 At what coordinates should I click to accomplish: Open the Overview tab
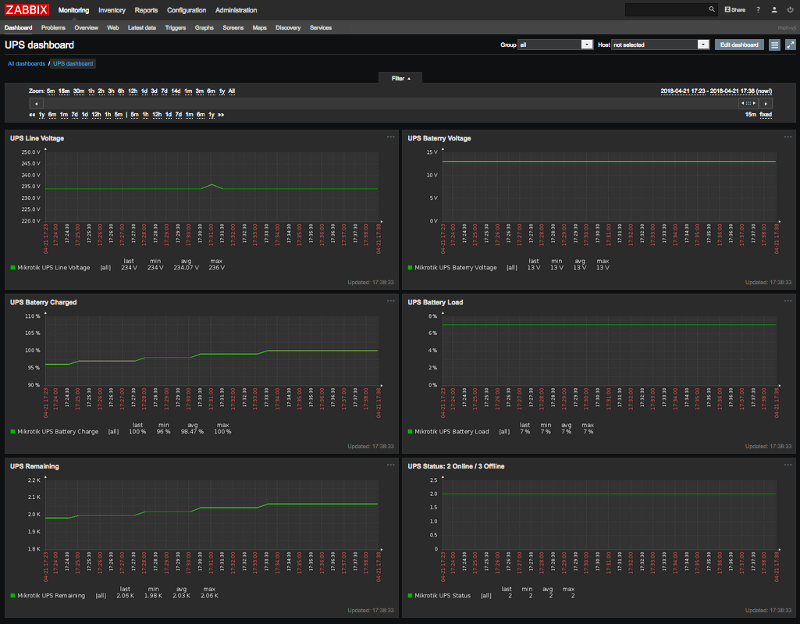(x=86, y=28)
